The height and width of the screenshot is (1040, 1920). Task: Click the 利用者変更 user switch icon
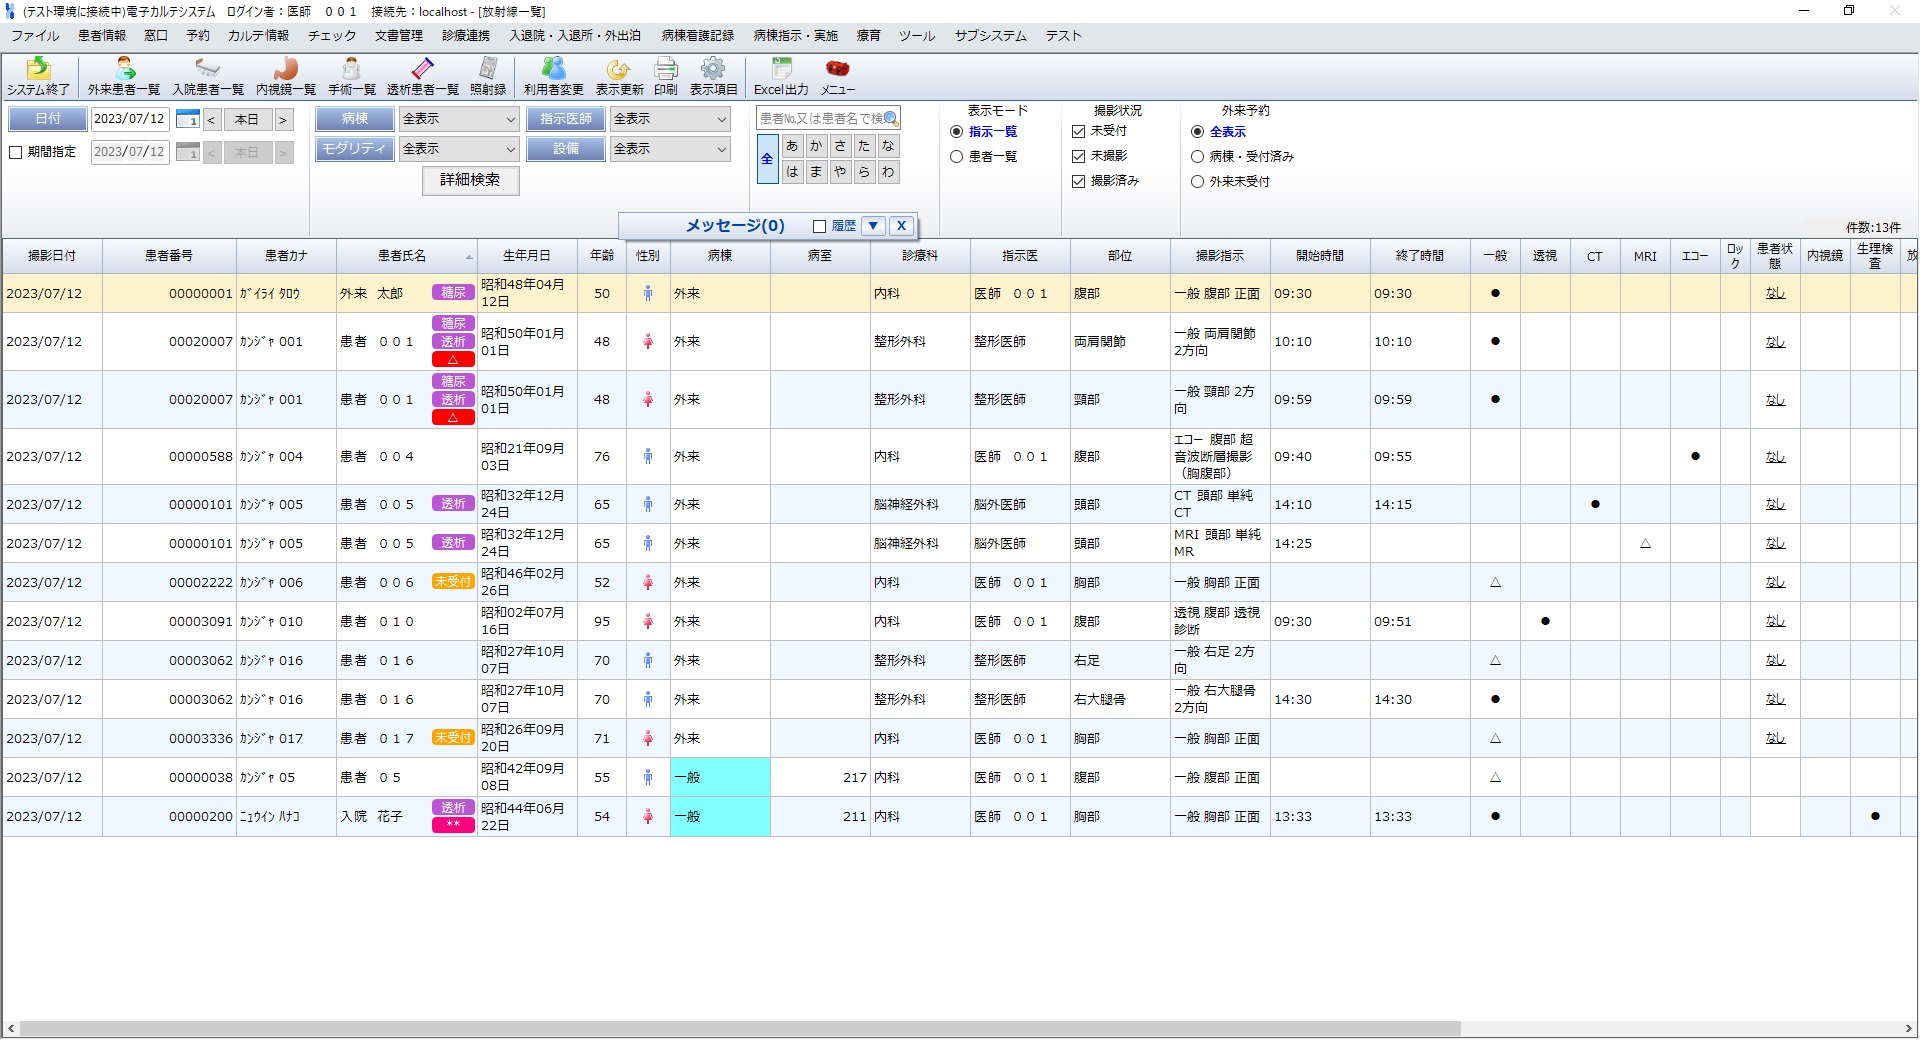click(553, 75)
